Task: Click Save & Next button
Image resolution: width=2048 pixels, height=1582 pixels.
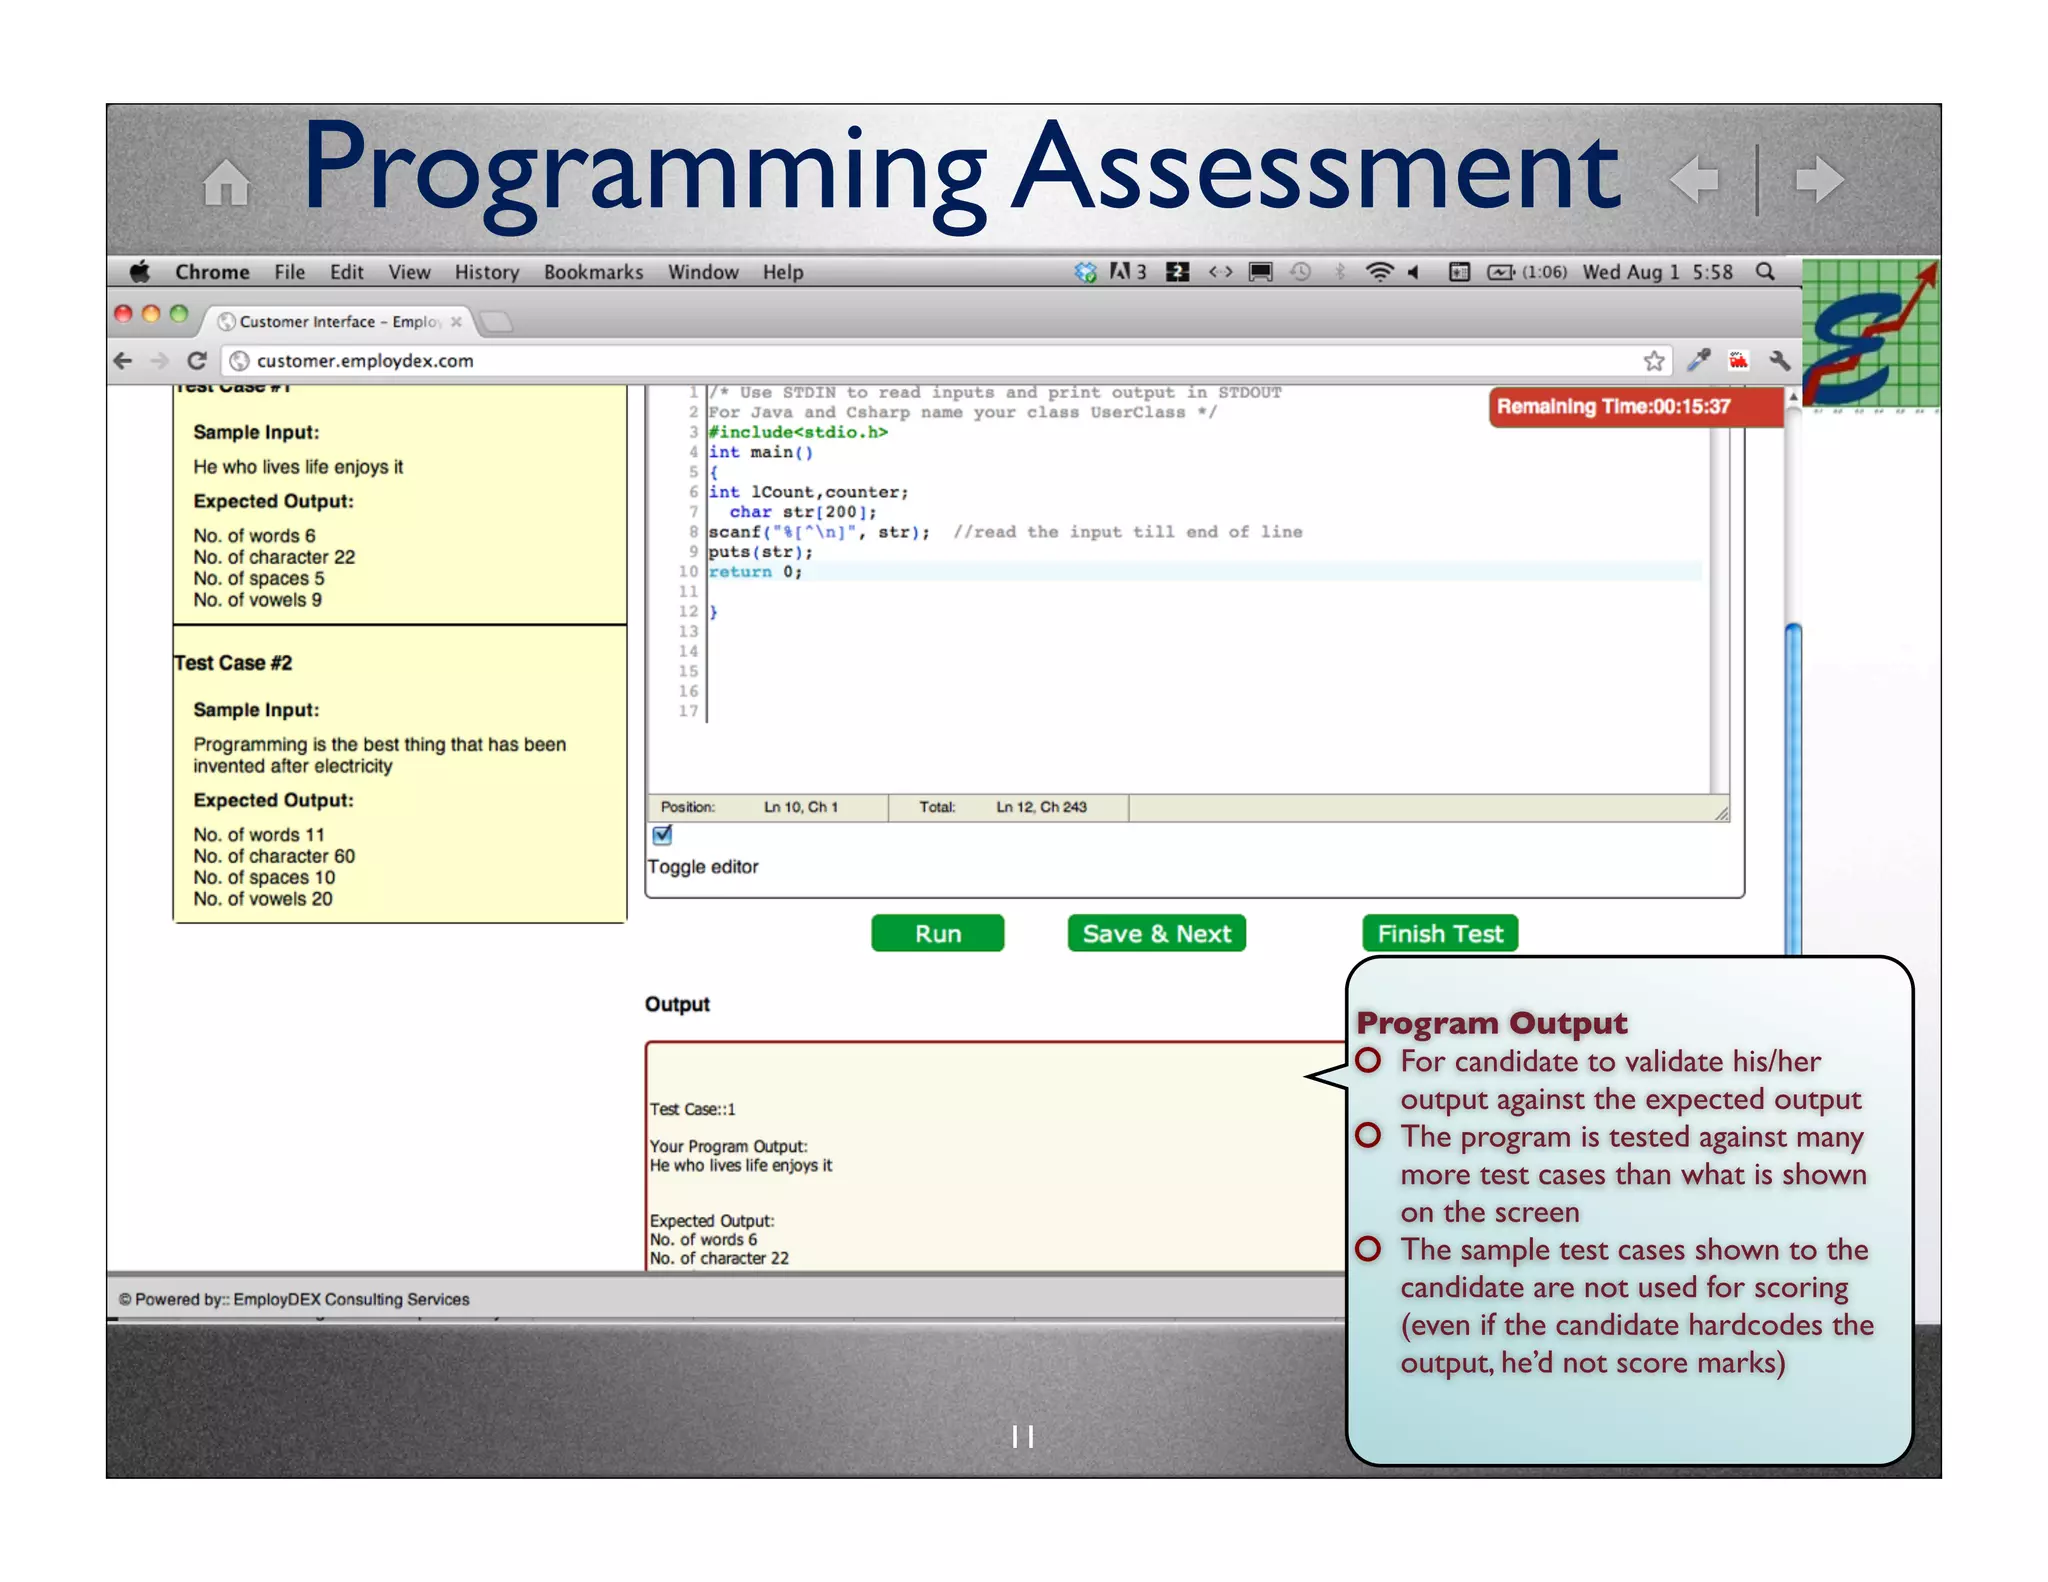Action: pyautogui.click(x=1156, y=933)
